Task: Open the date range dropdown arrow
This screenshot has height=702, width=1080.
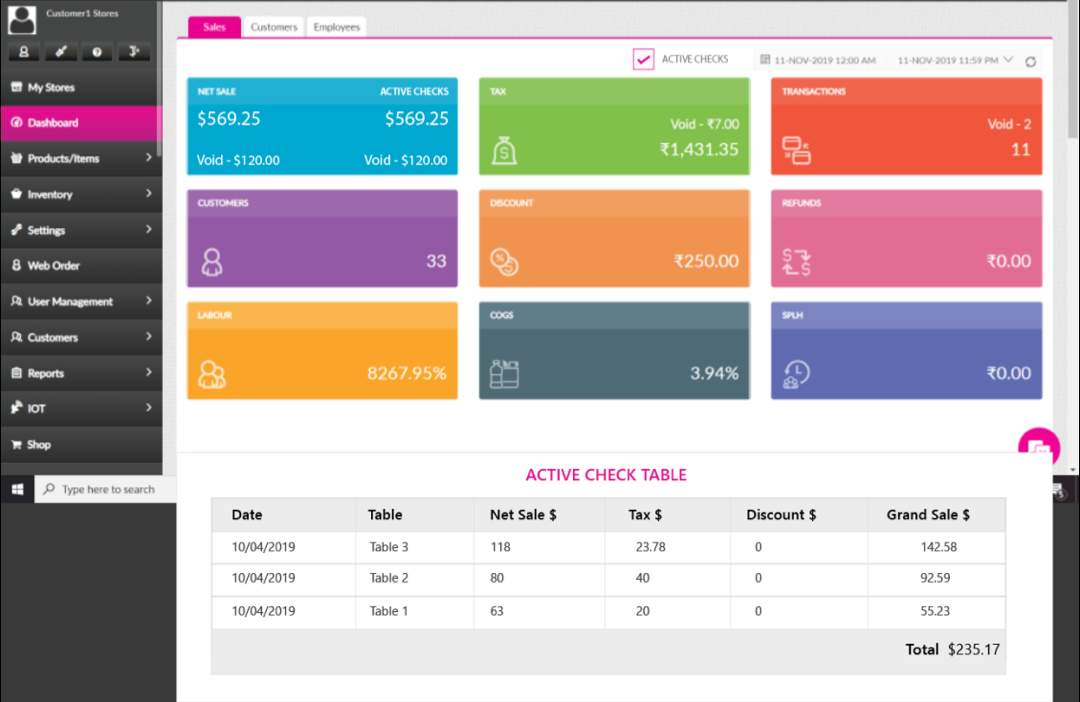Action: [x=1008, y=60]
